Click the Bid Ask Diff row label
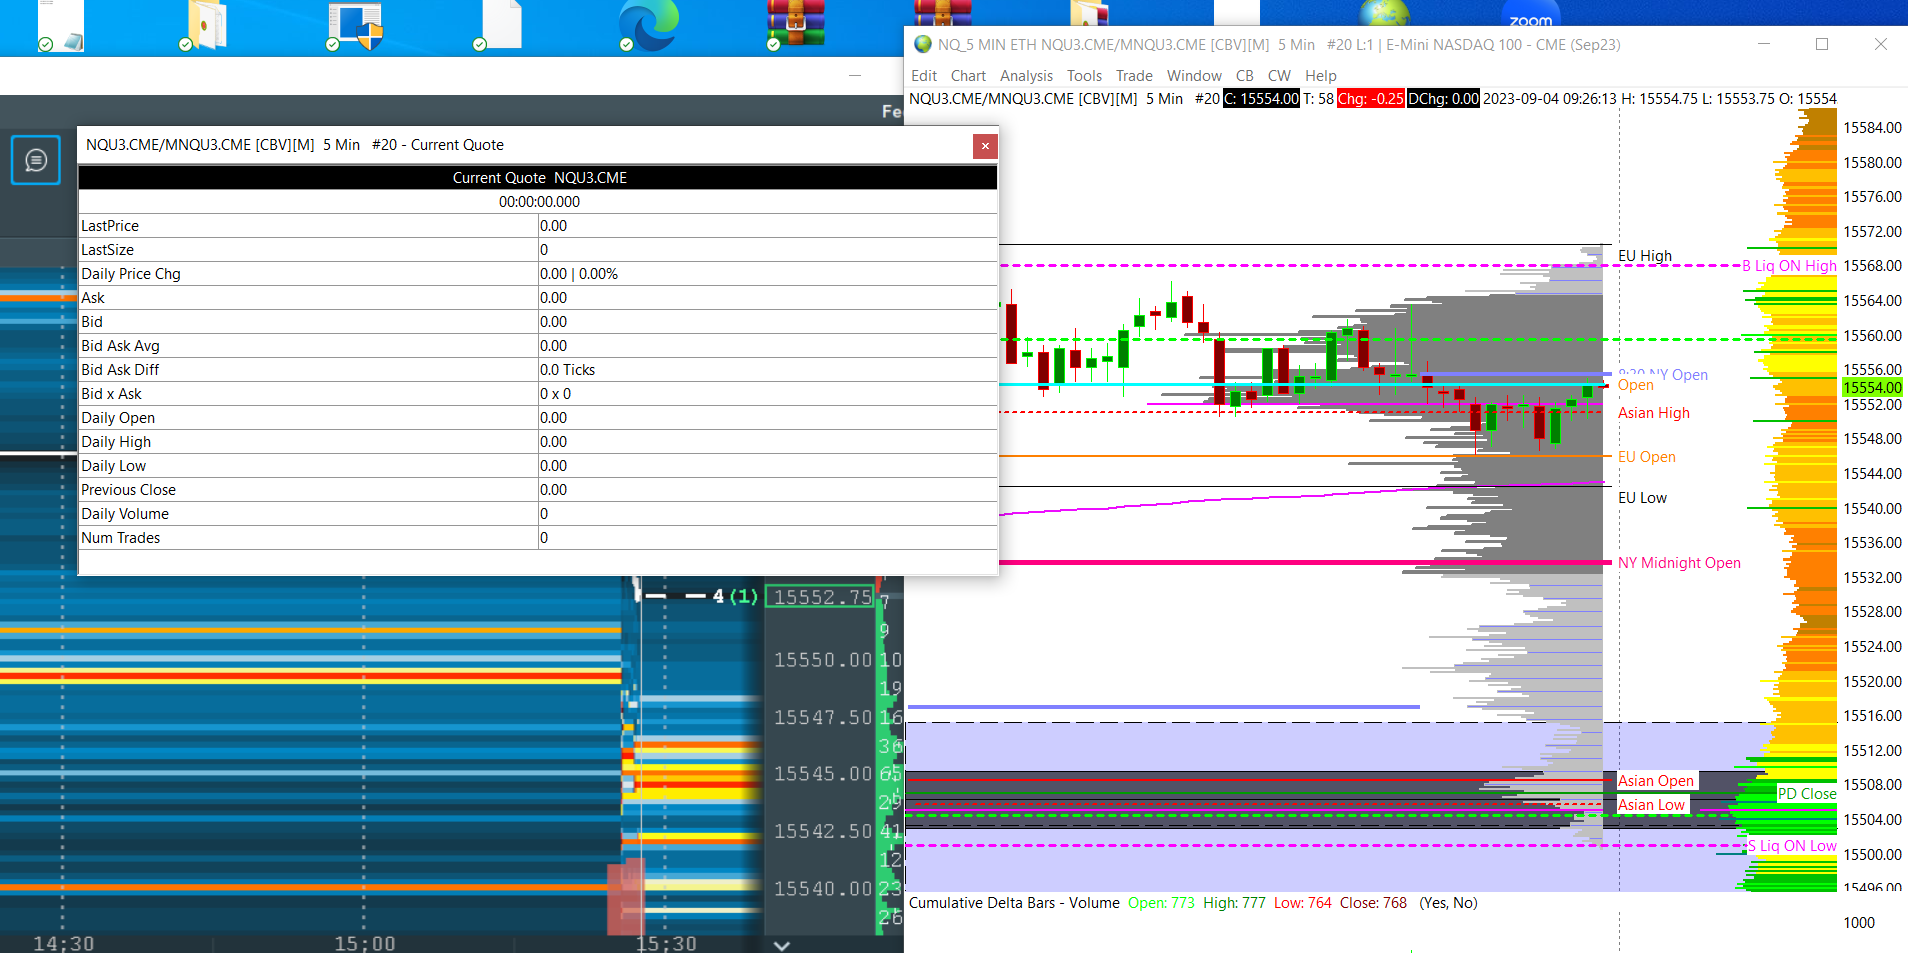This screenshot has height=953, width=1908. coord(120,370)
